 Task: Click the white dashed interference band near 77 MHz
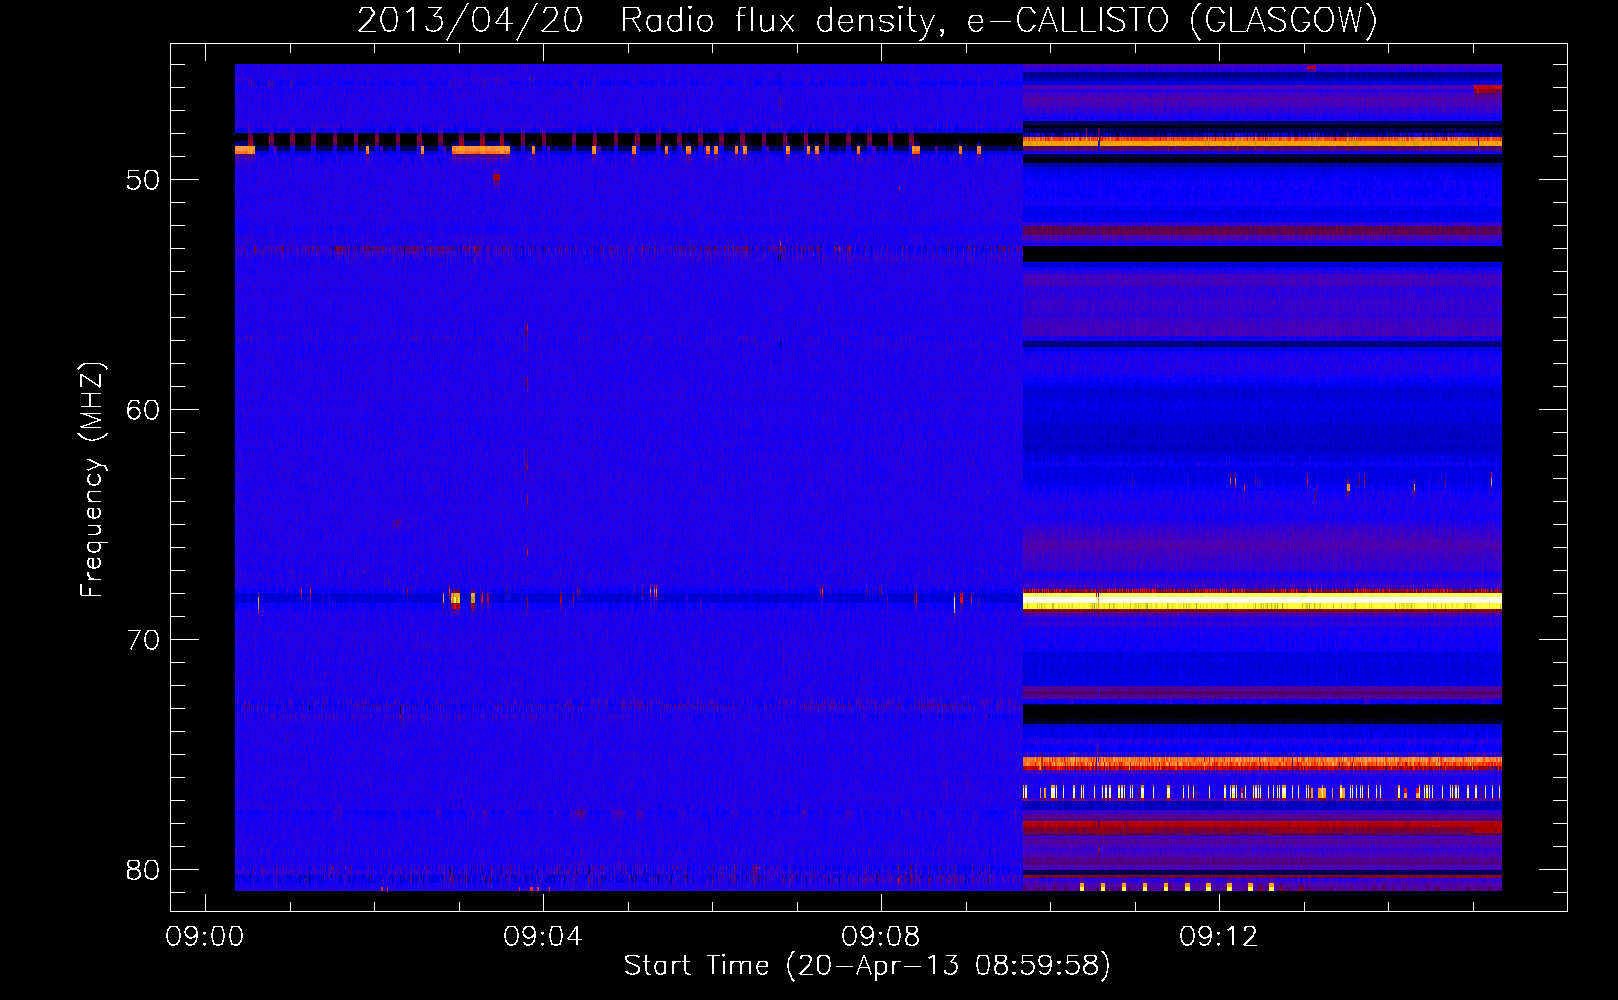pyautogui.click(x=1262, y=792)
